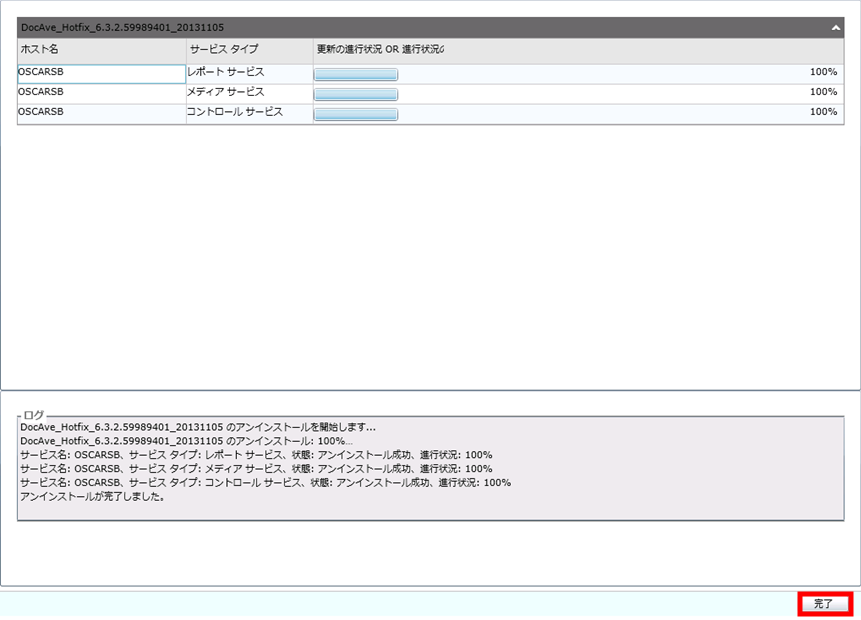The height and width of the screenshot is (620, 861).
Task: Click log line for レポート サービス アンインストール成功
Action: 256,455
